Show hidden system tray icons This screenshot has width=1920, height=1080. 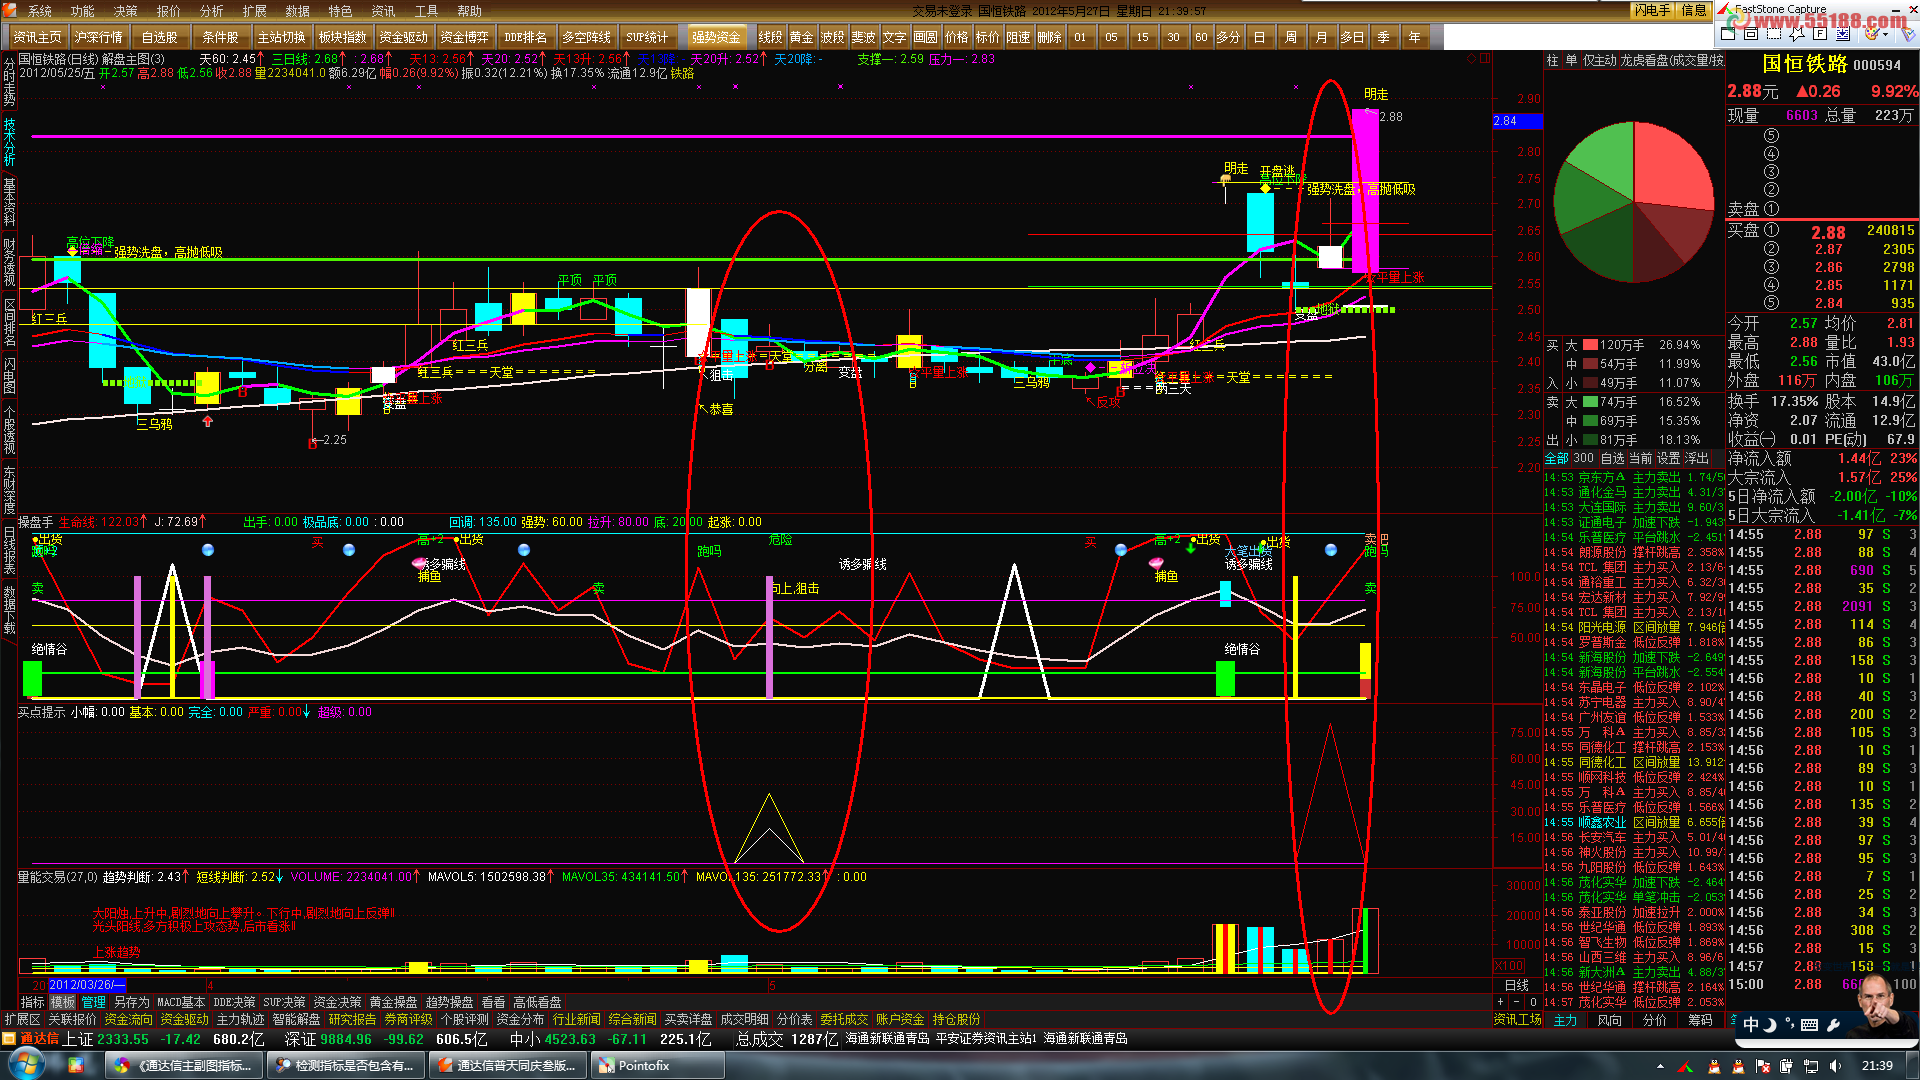coord(1660,1066)
